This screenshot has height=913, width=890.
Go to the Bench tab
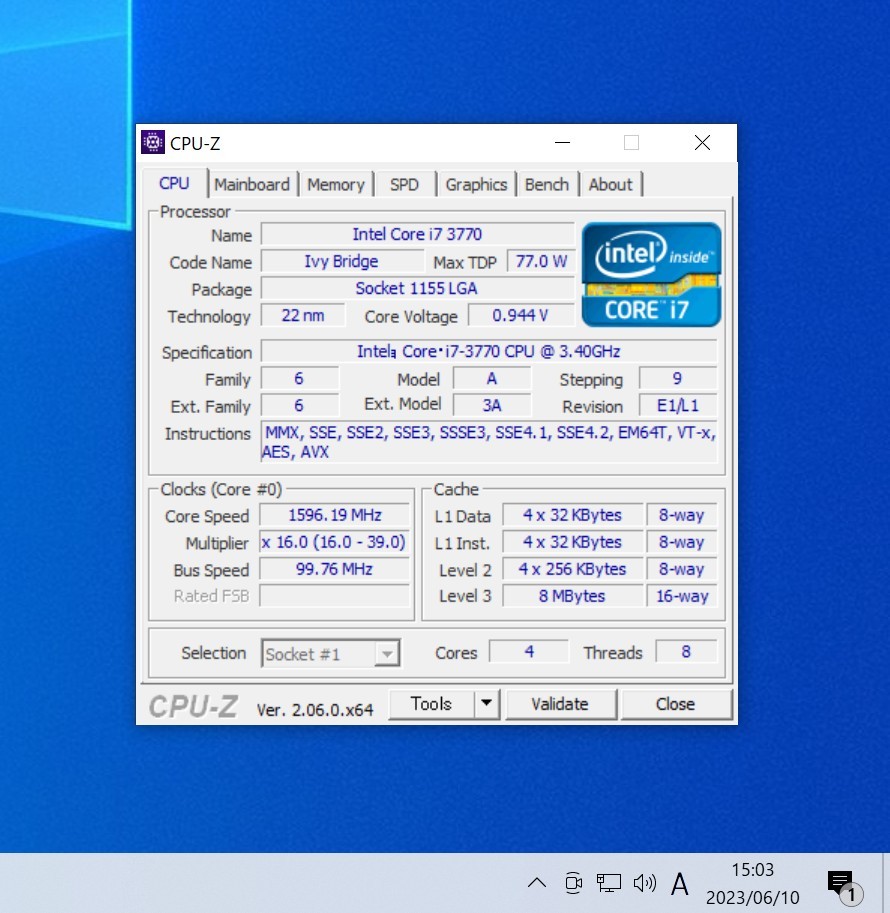point(547,185)
